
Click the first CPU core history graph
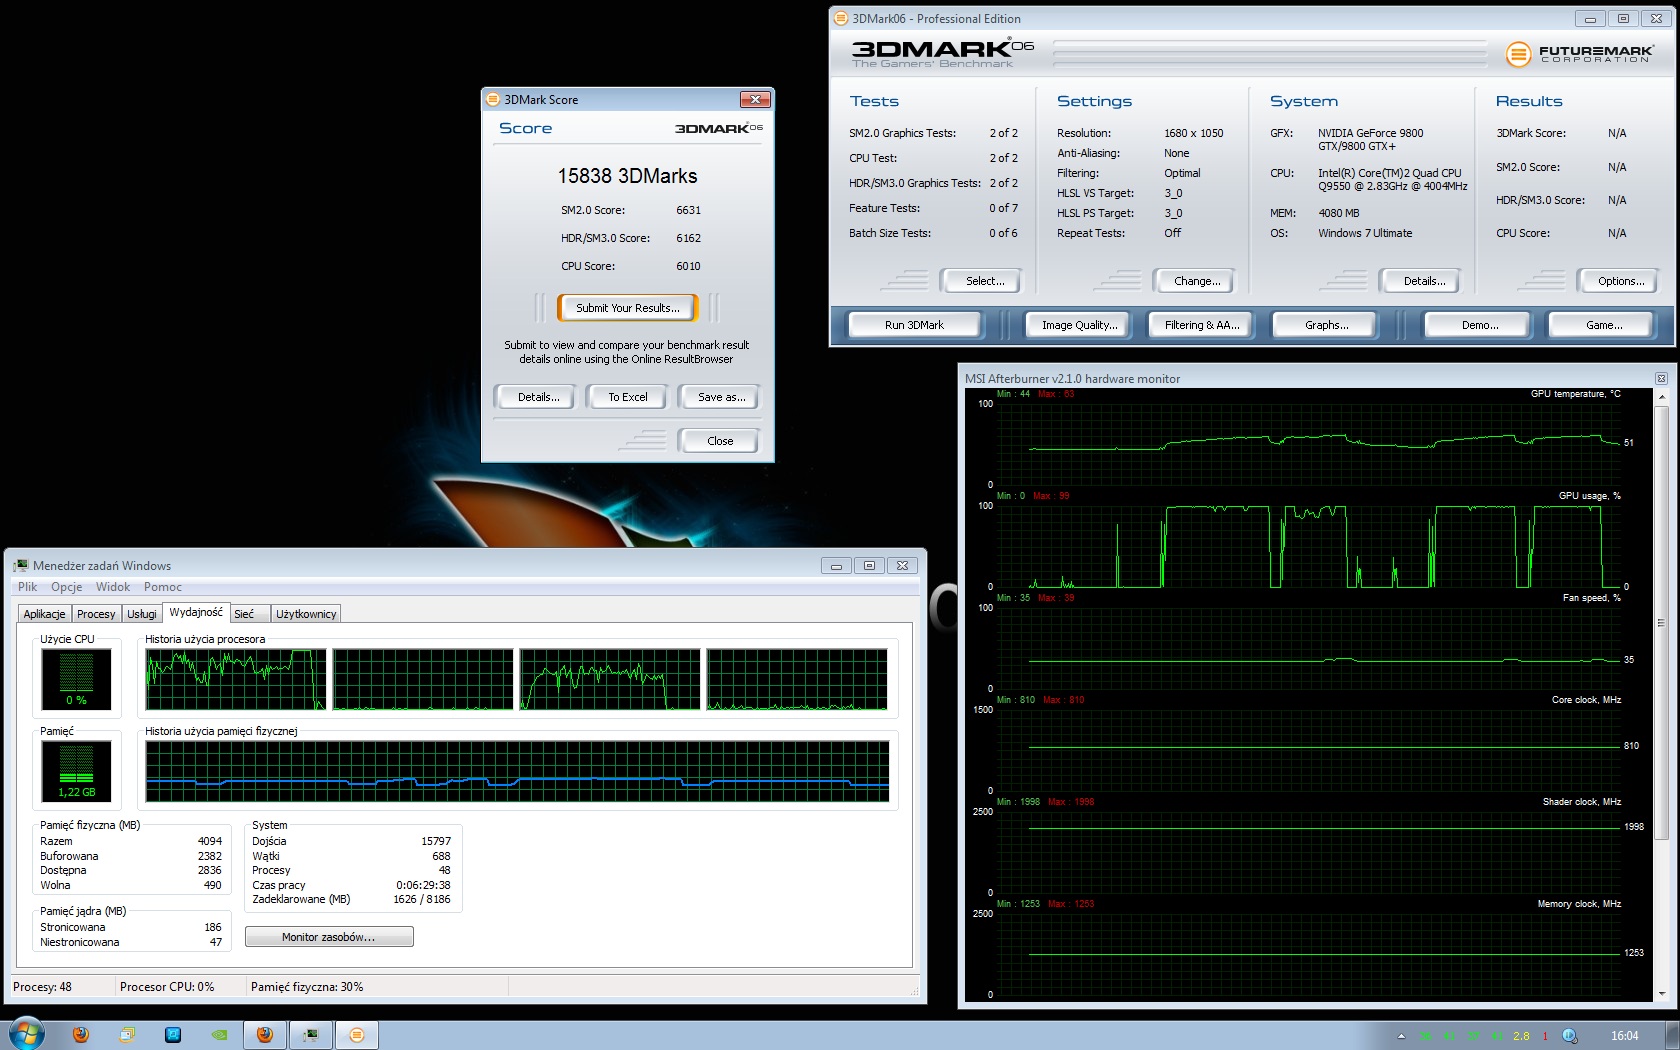pyautogui.click(x=236, y=679)
